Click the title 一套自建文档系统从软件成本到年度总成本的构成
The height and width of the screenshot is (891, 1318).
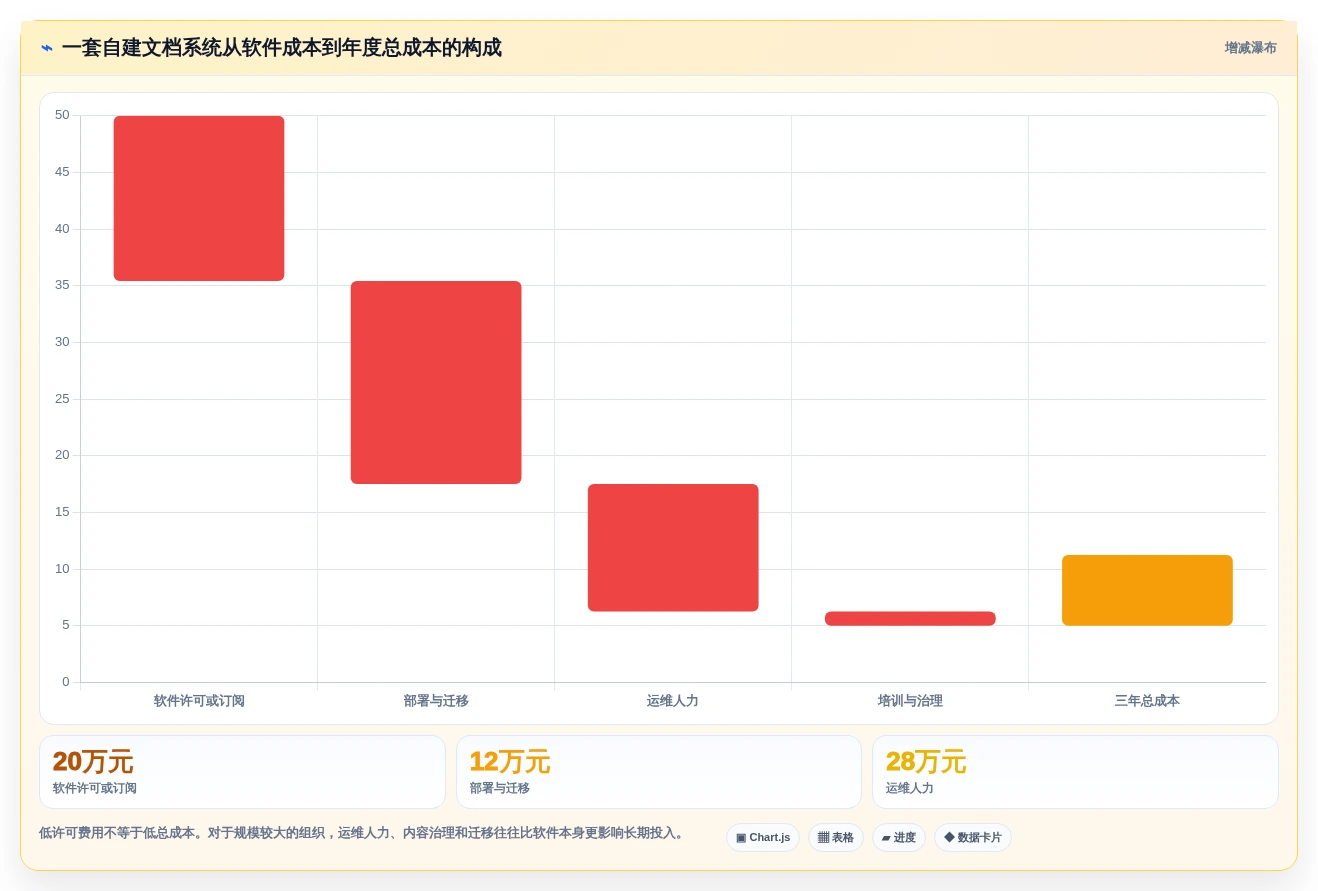(x=281, y=48)
